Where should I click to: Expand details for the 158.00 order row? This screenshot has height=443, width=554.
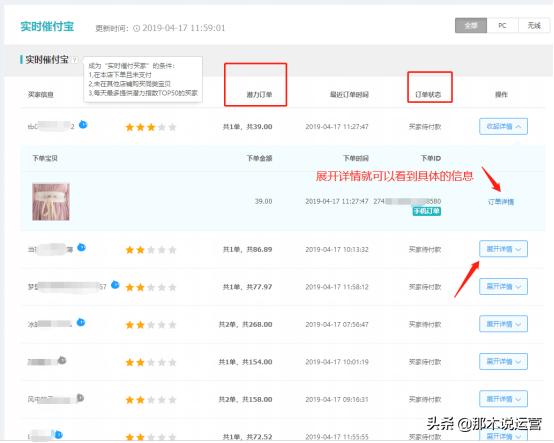tap(503, 399)
